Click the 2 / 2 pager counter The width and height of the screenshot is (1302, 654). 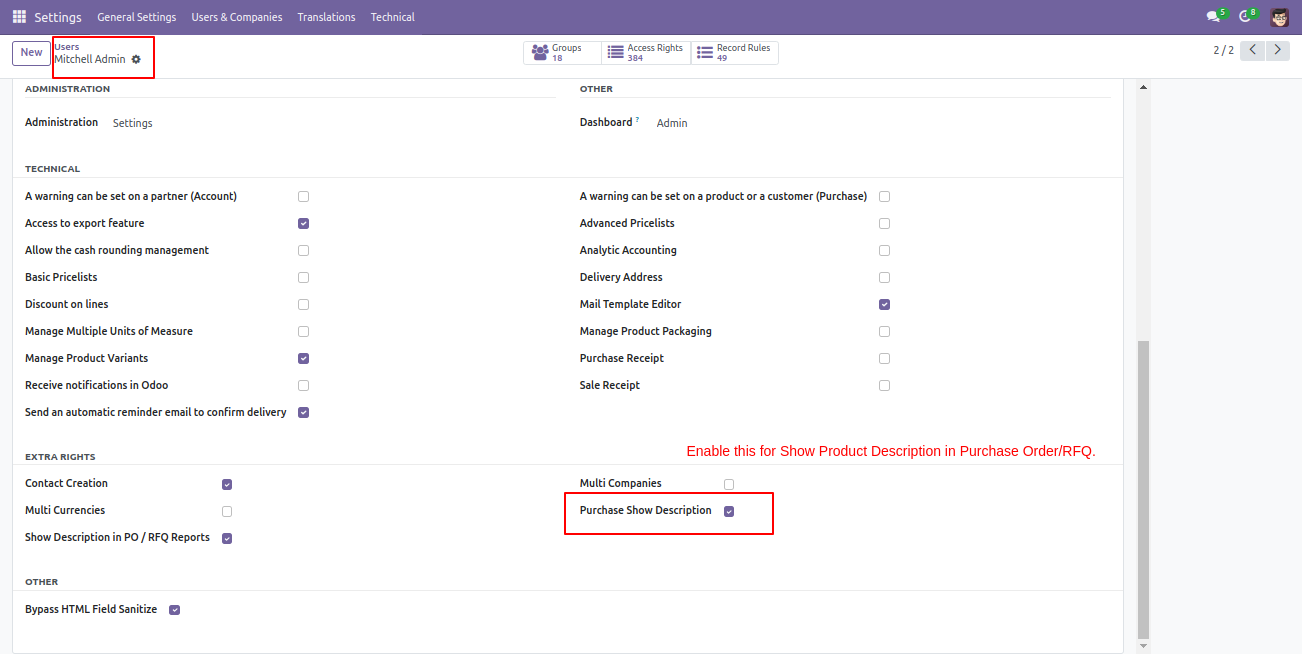1224,50
